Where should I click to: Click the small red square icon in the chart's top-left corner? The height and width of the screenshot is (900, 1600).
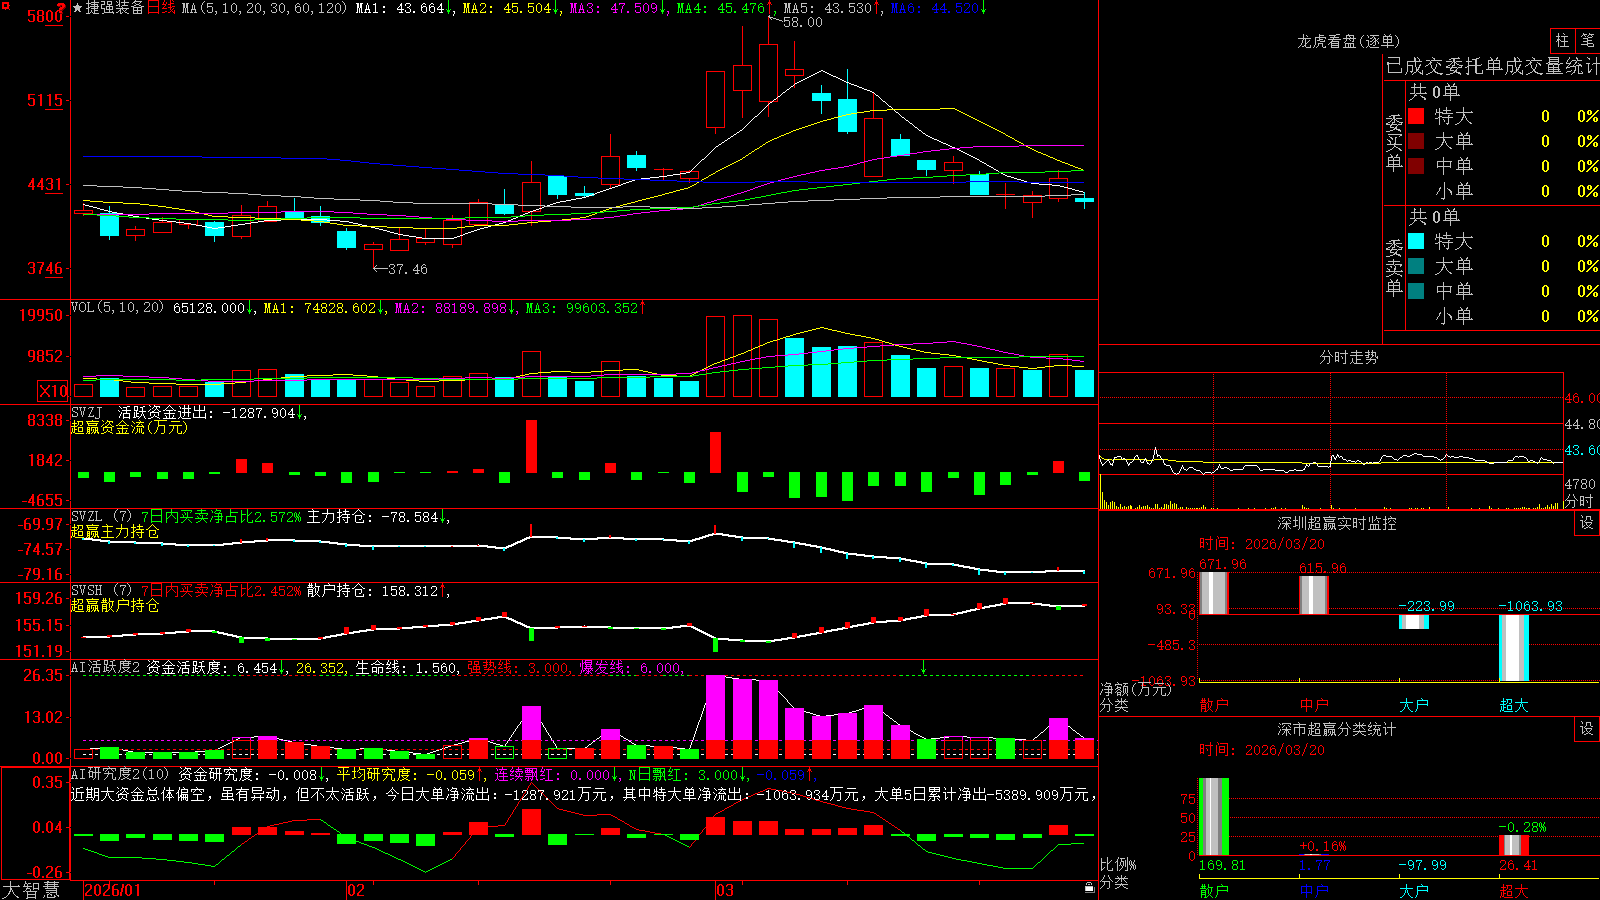coord(4,4)
